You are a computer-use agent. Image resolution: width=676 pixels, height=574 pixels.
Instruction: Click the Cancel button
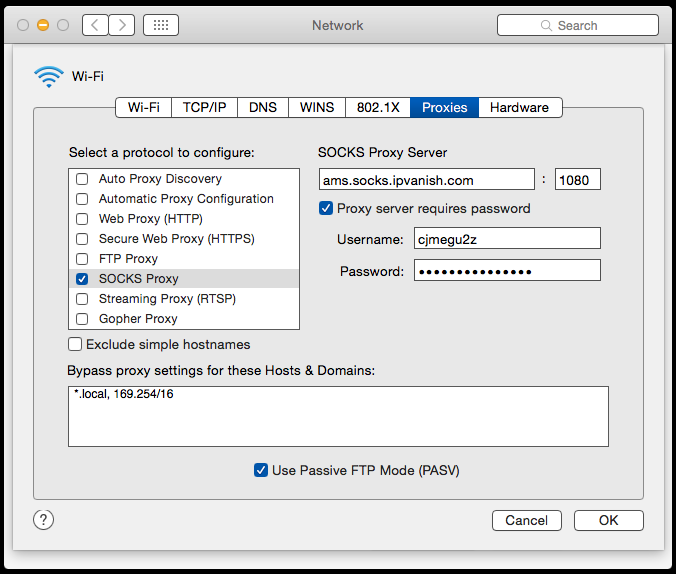[x=527, y=521]
